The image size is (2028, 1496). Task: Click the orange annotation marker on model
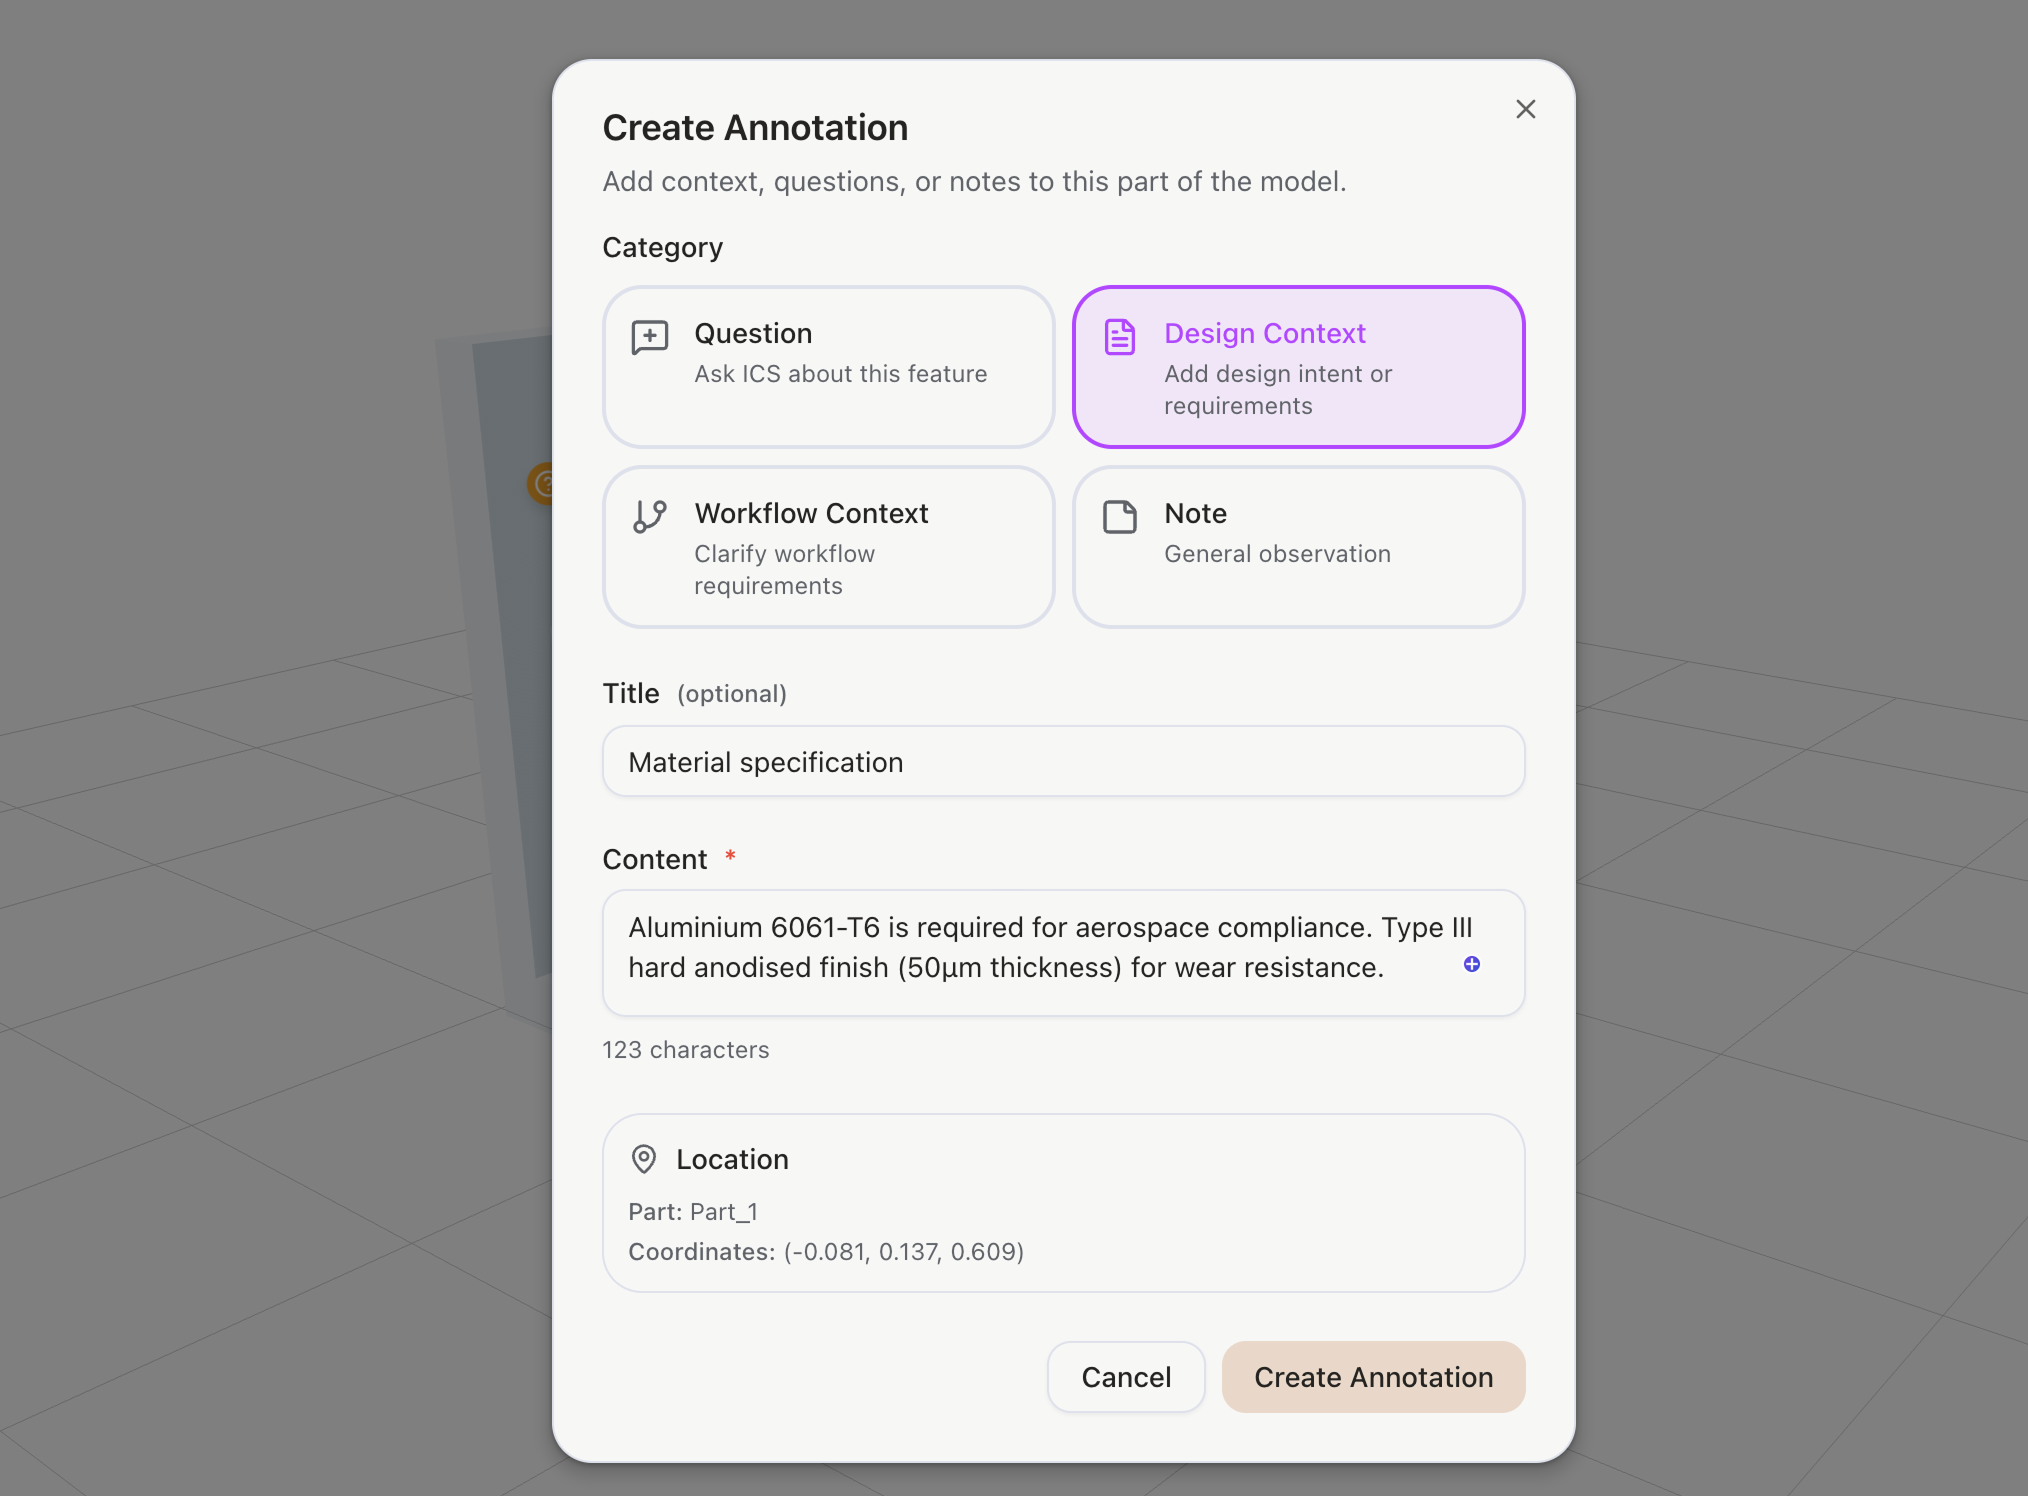coord(541,484)
